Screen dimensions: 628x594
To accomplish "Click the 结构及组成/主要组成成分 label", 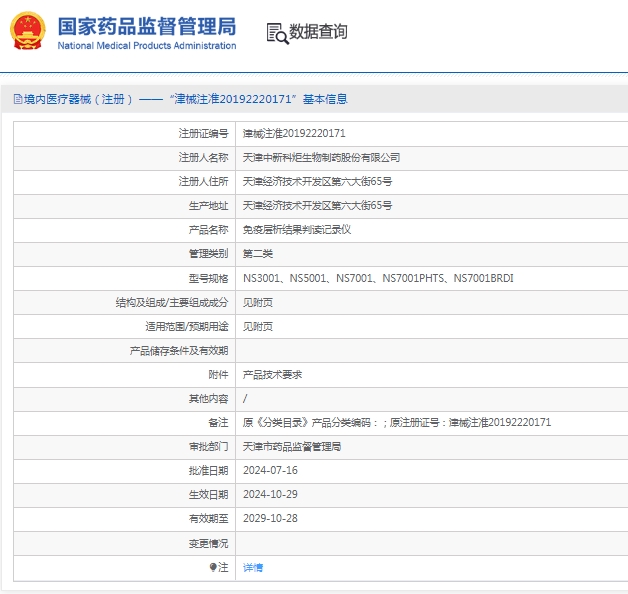I will pos(172,302).
